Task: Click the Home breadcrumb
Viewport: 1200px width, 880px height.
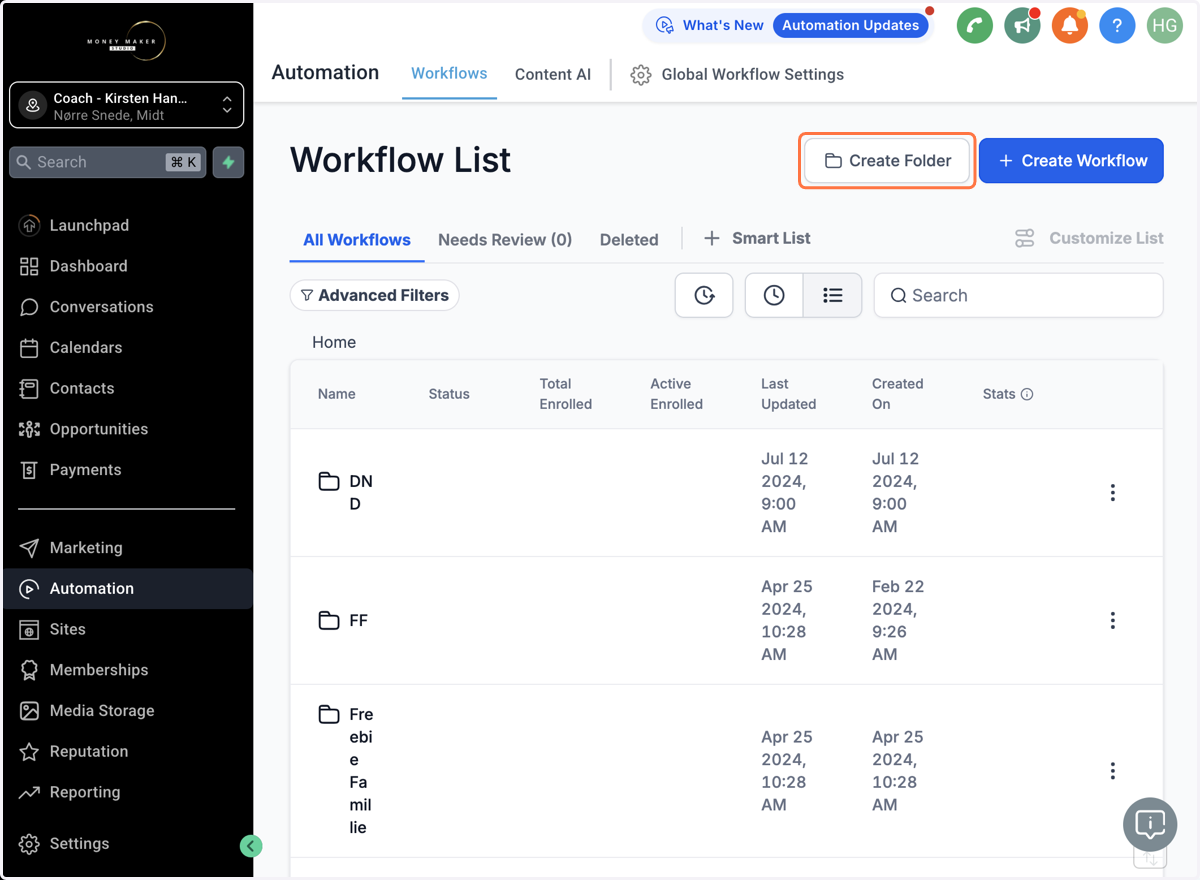Action: pyautogui.click(x=334, y=342)
